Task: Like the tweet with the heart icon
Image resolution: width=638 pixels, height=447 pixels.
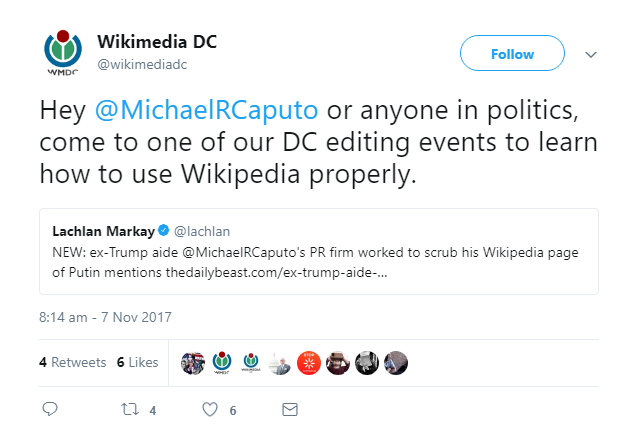Action: point(210,409)
